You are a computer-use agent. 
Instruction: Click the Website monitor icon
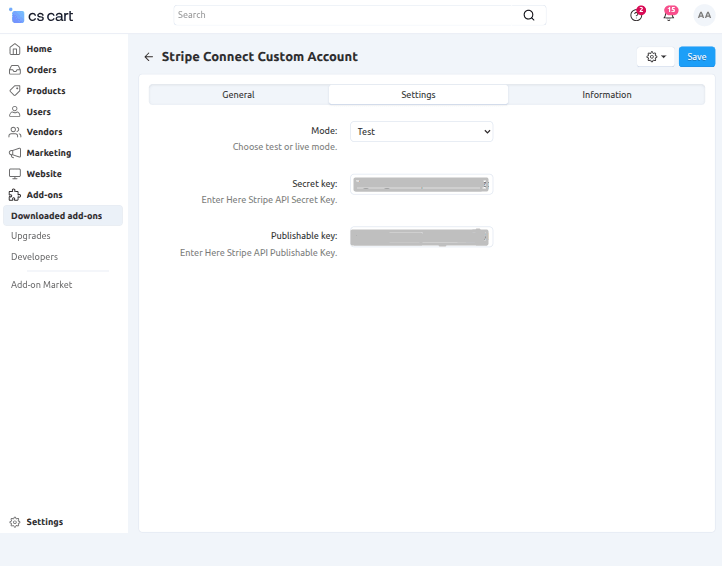pos(15,174)
